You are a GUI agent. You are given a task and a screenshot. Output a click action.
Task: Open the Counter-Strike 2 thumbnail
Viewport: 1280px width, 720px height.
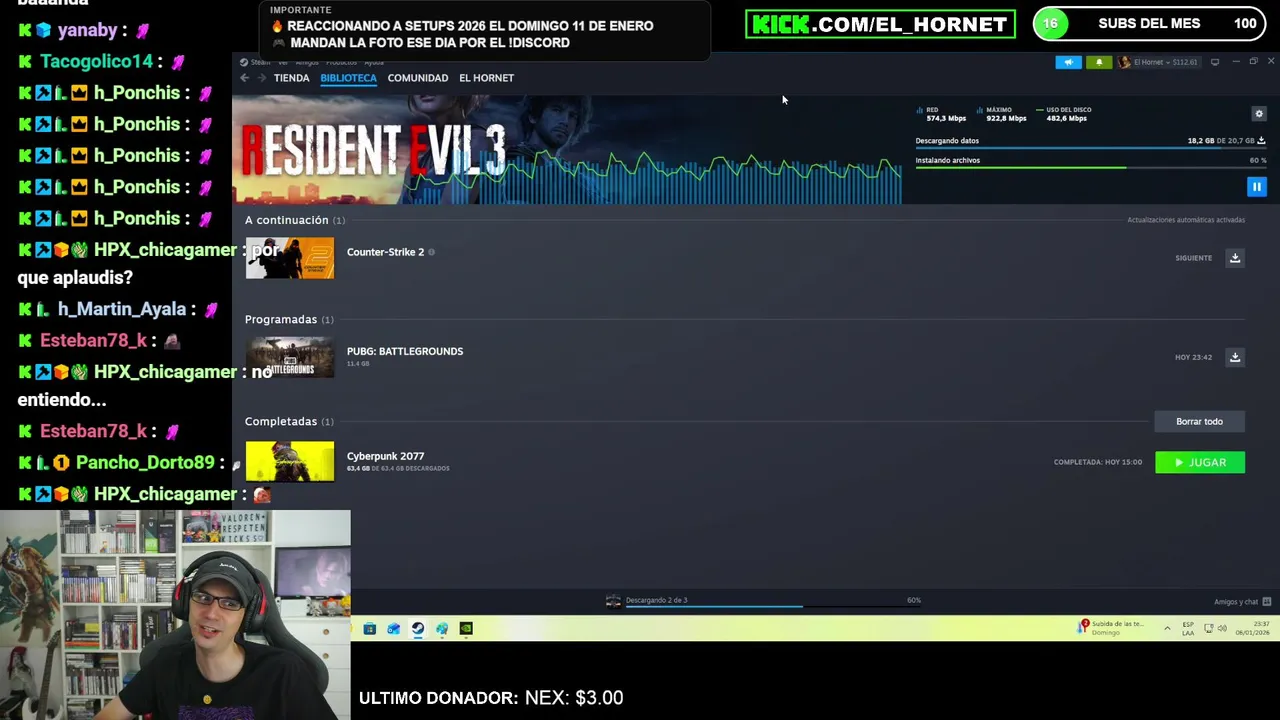click(290, 258)
